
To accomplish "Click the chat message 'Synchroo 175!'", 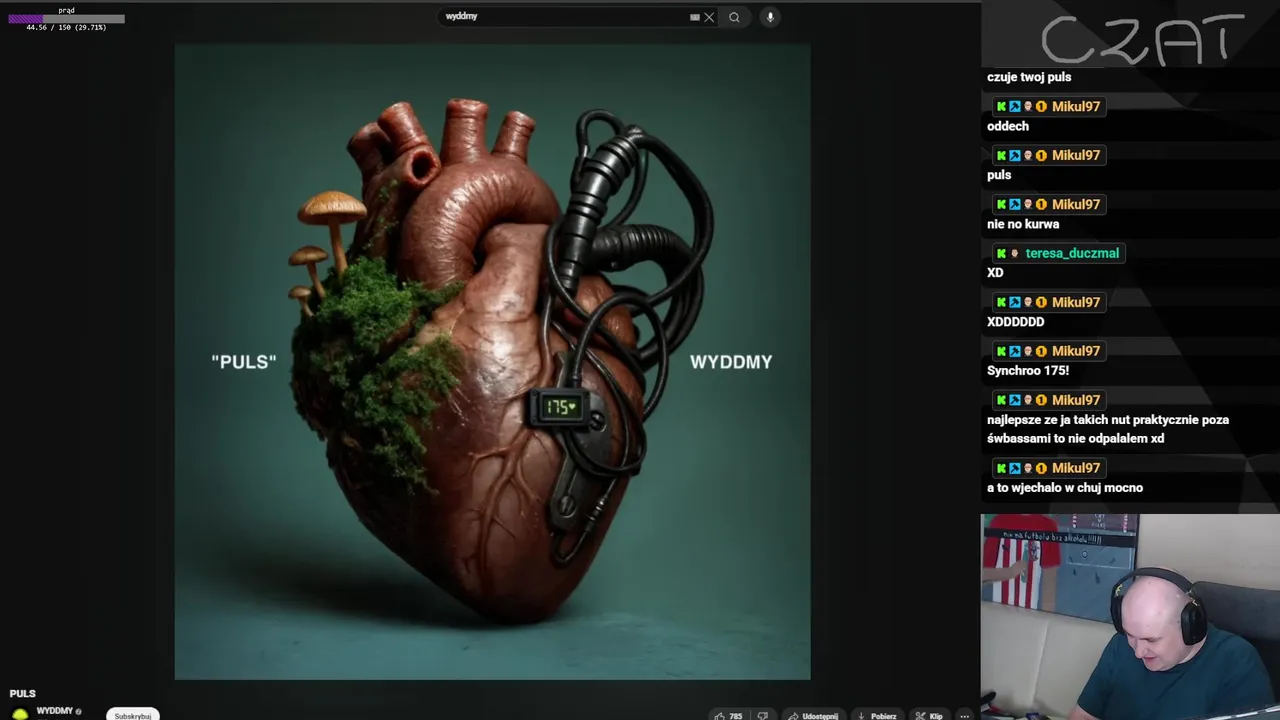I will [1028, 371].
